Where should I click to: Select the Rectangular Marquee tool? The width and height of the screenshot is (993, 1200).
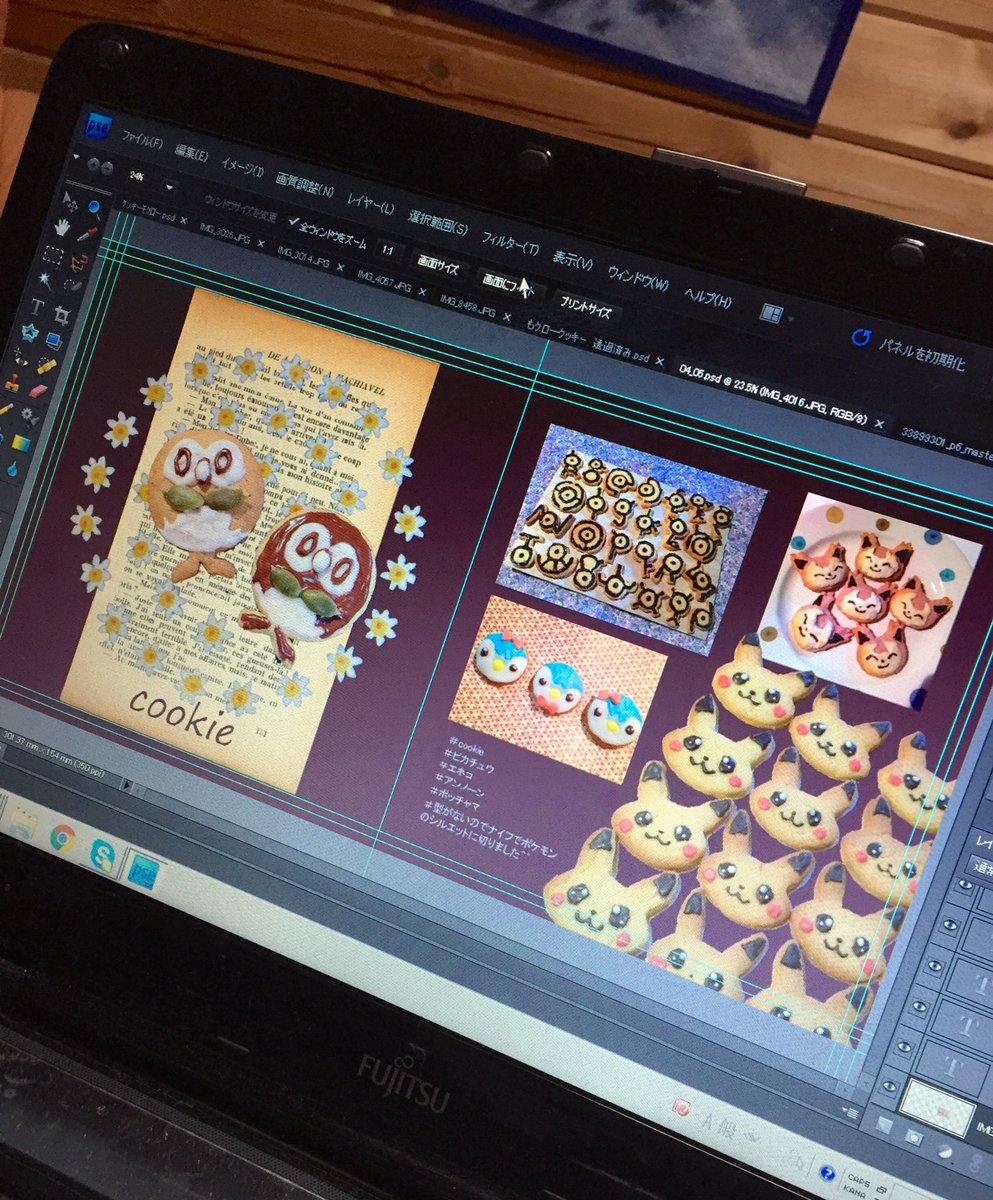[52, 255]
